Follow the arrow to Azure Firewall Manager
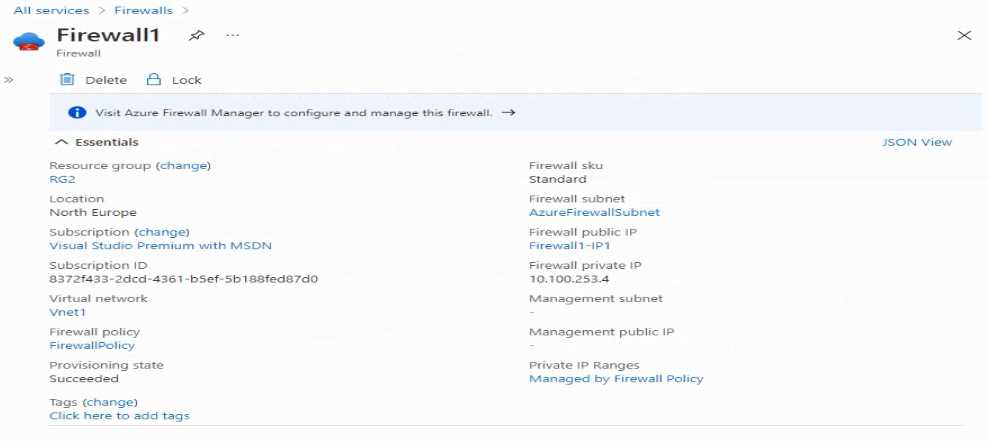Viewport: 990px width, 441px height. (x=508, y=112)
